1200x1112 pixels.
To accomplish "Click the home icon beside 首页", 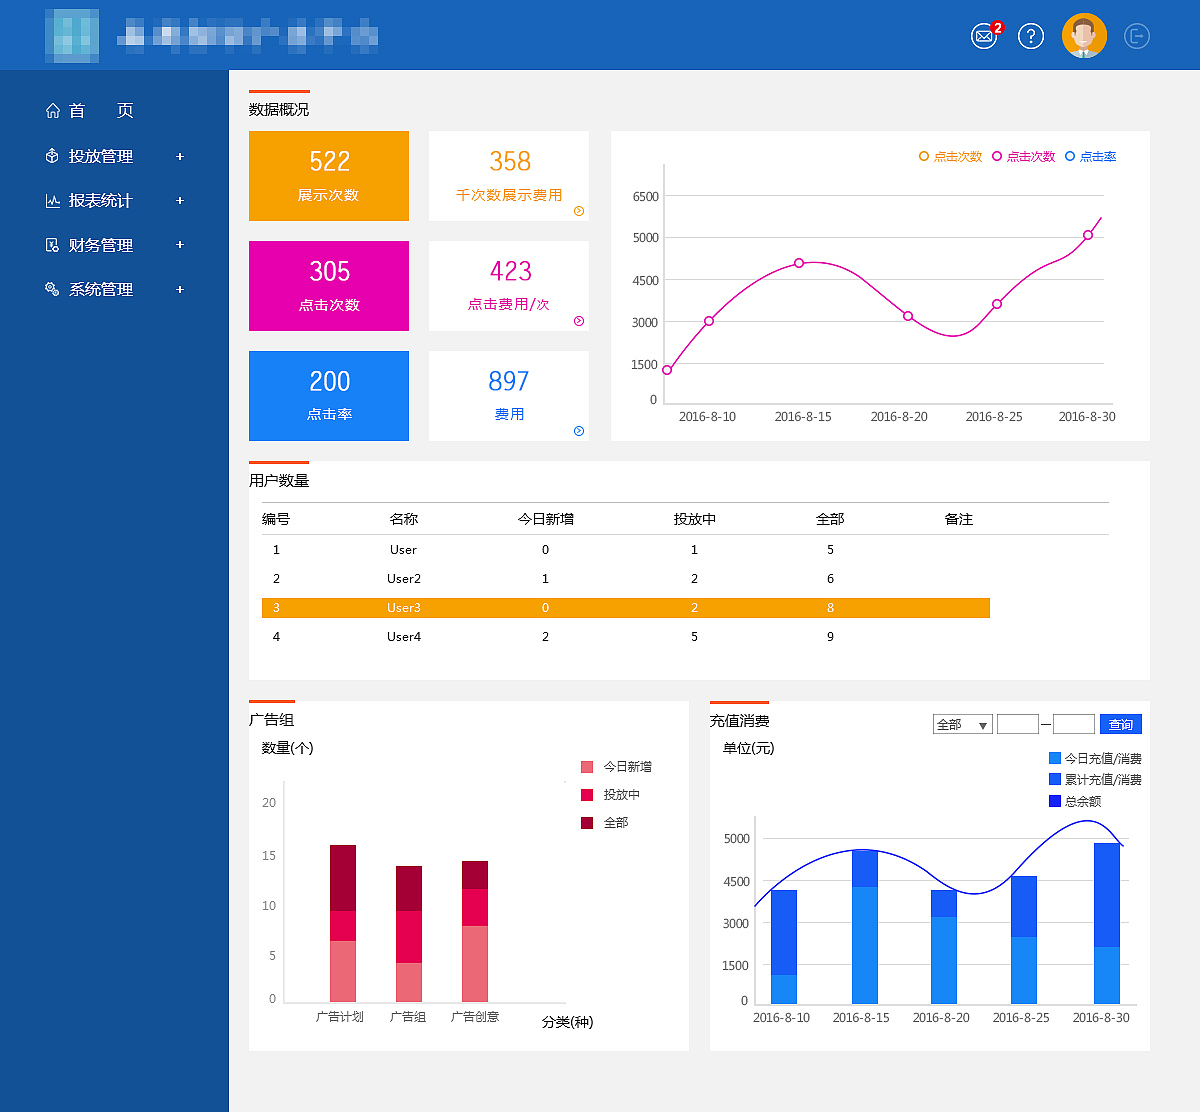I will [x=53, y=111].
